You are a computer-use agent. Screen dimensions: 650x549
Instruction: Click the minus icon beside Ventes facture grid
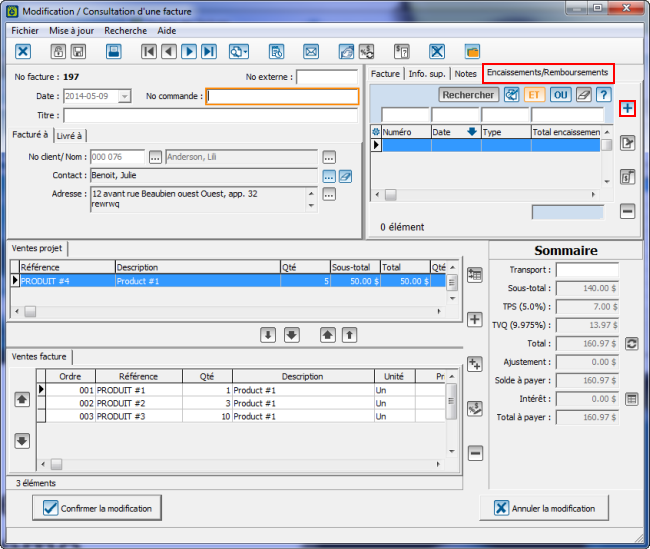coord(475,453)
